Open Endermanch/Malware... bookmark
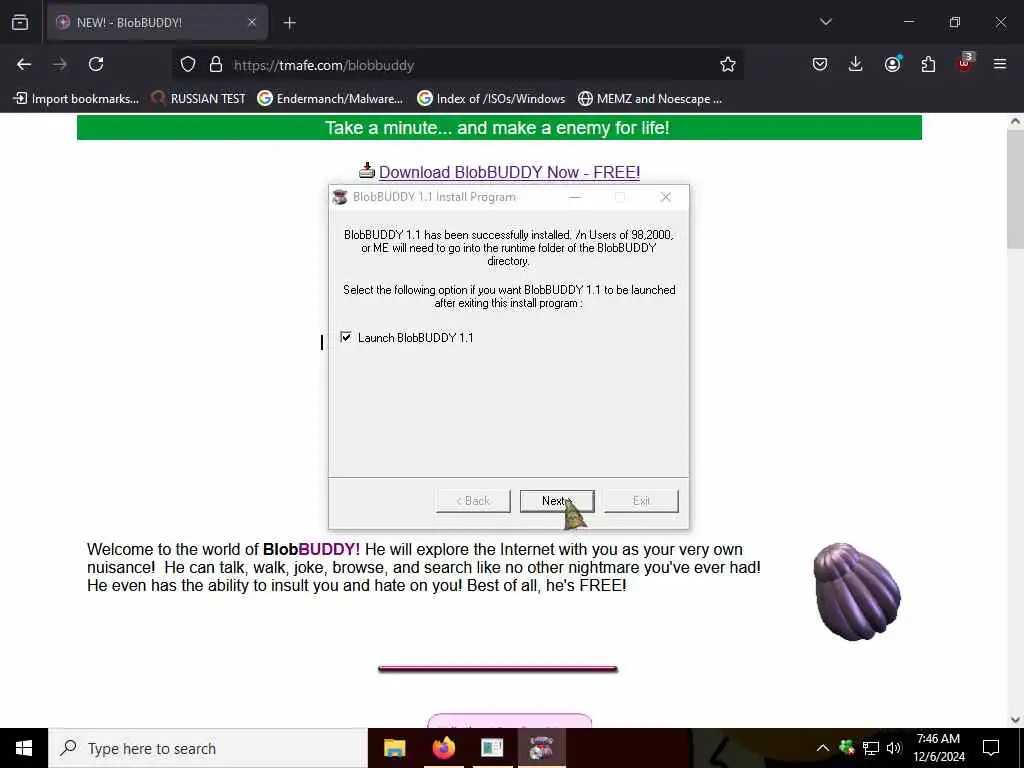 click(330, 99)
